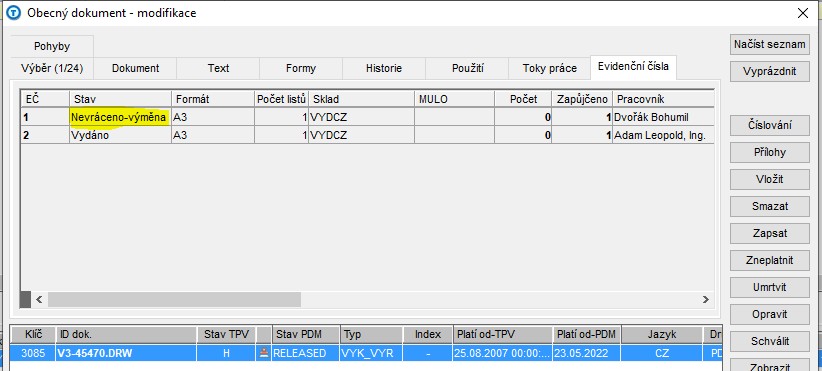Screen dimensions: 822x371
Task: Switch to the Historie tab
Action: (384, 68)
